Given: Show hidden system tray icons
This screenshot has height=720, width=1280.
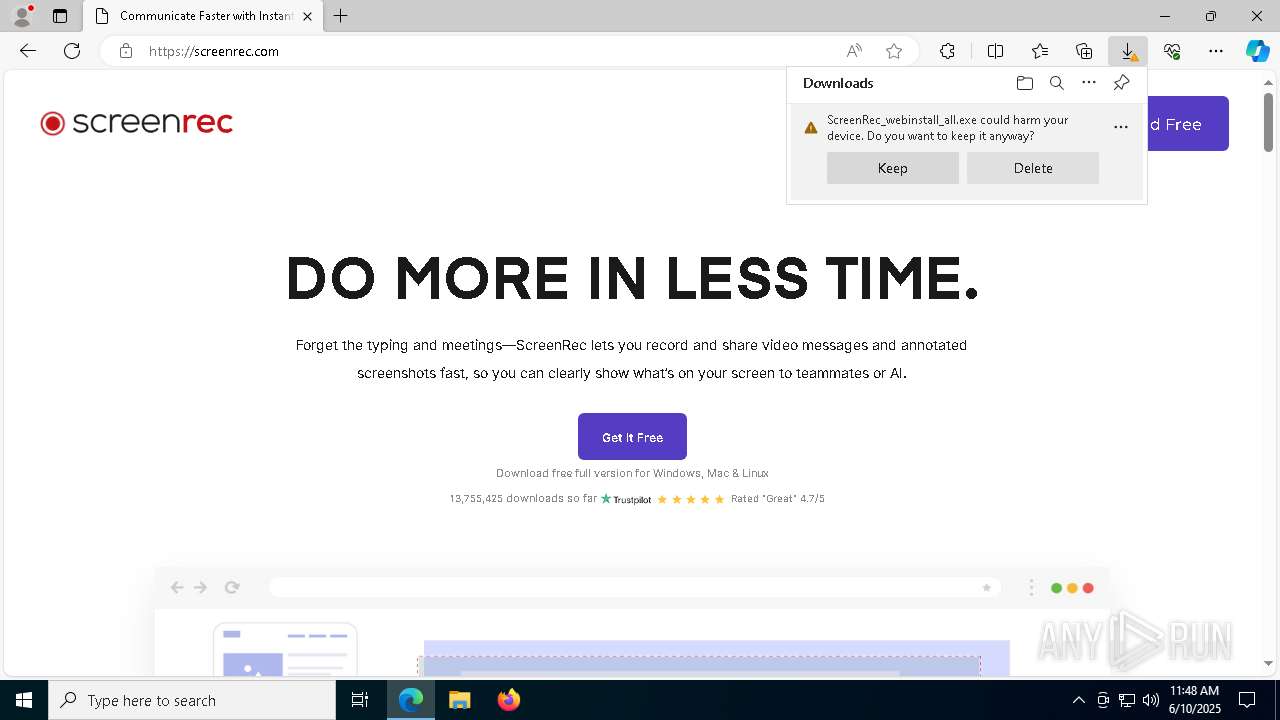Looking at the screenshot, I should pos(1078,700).
